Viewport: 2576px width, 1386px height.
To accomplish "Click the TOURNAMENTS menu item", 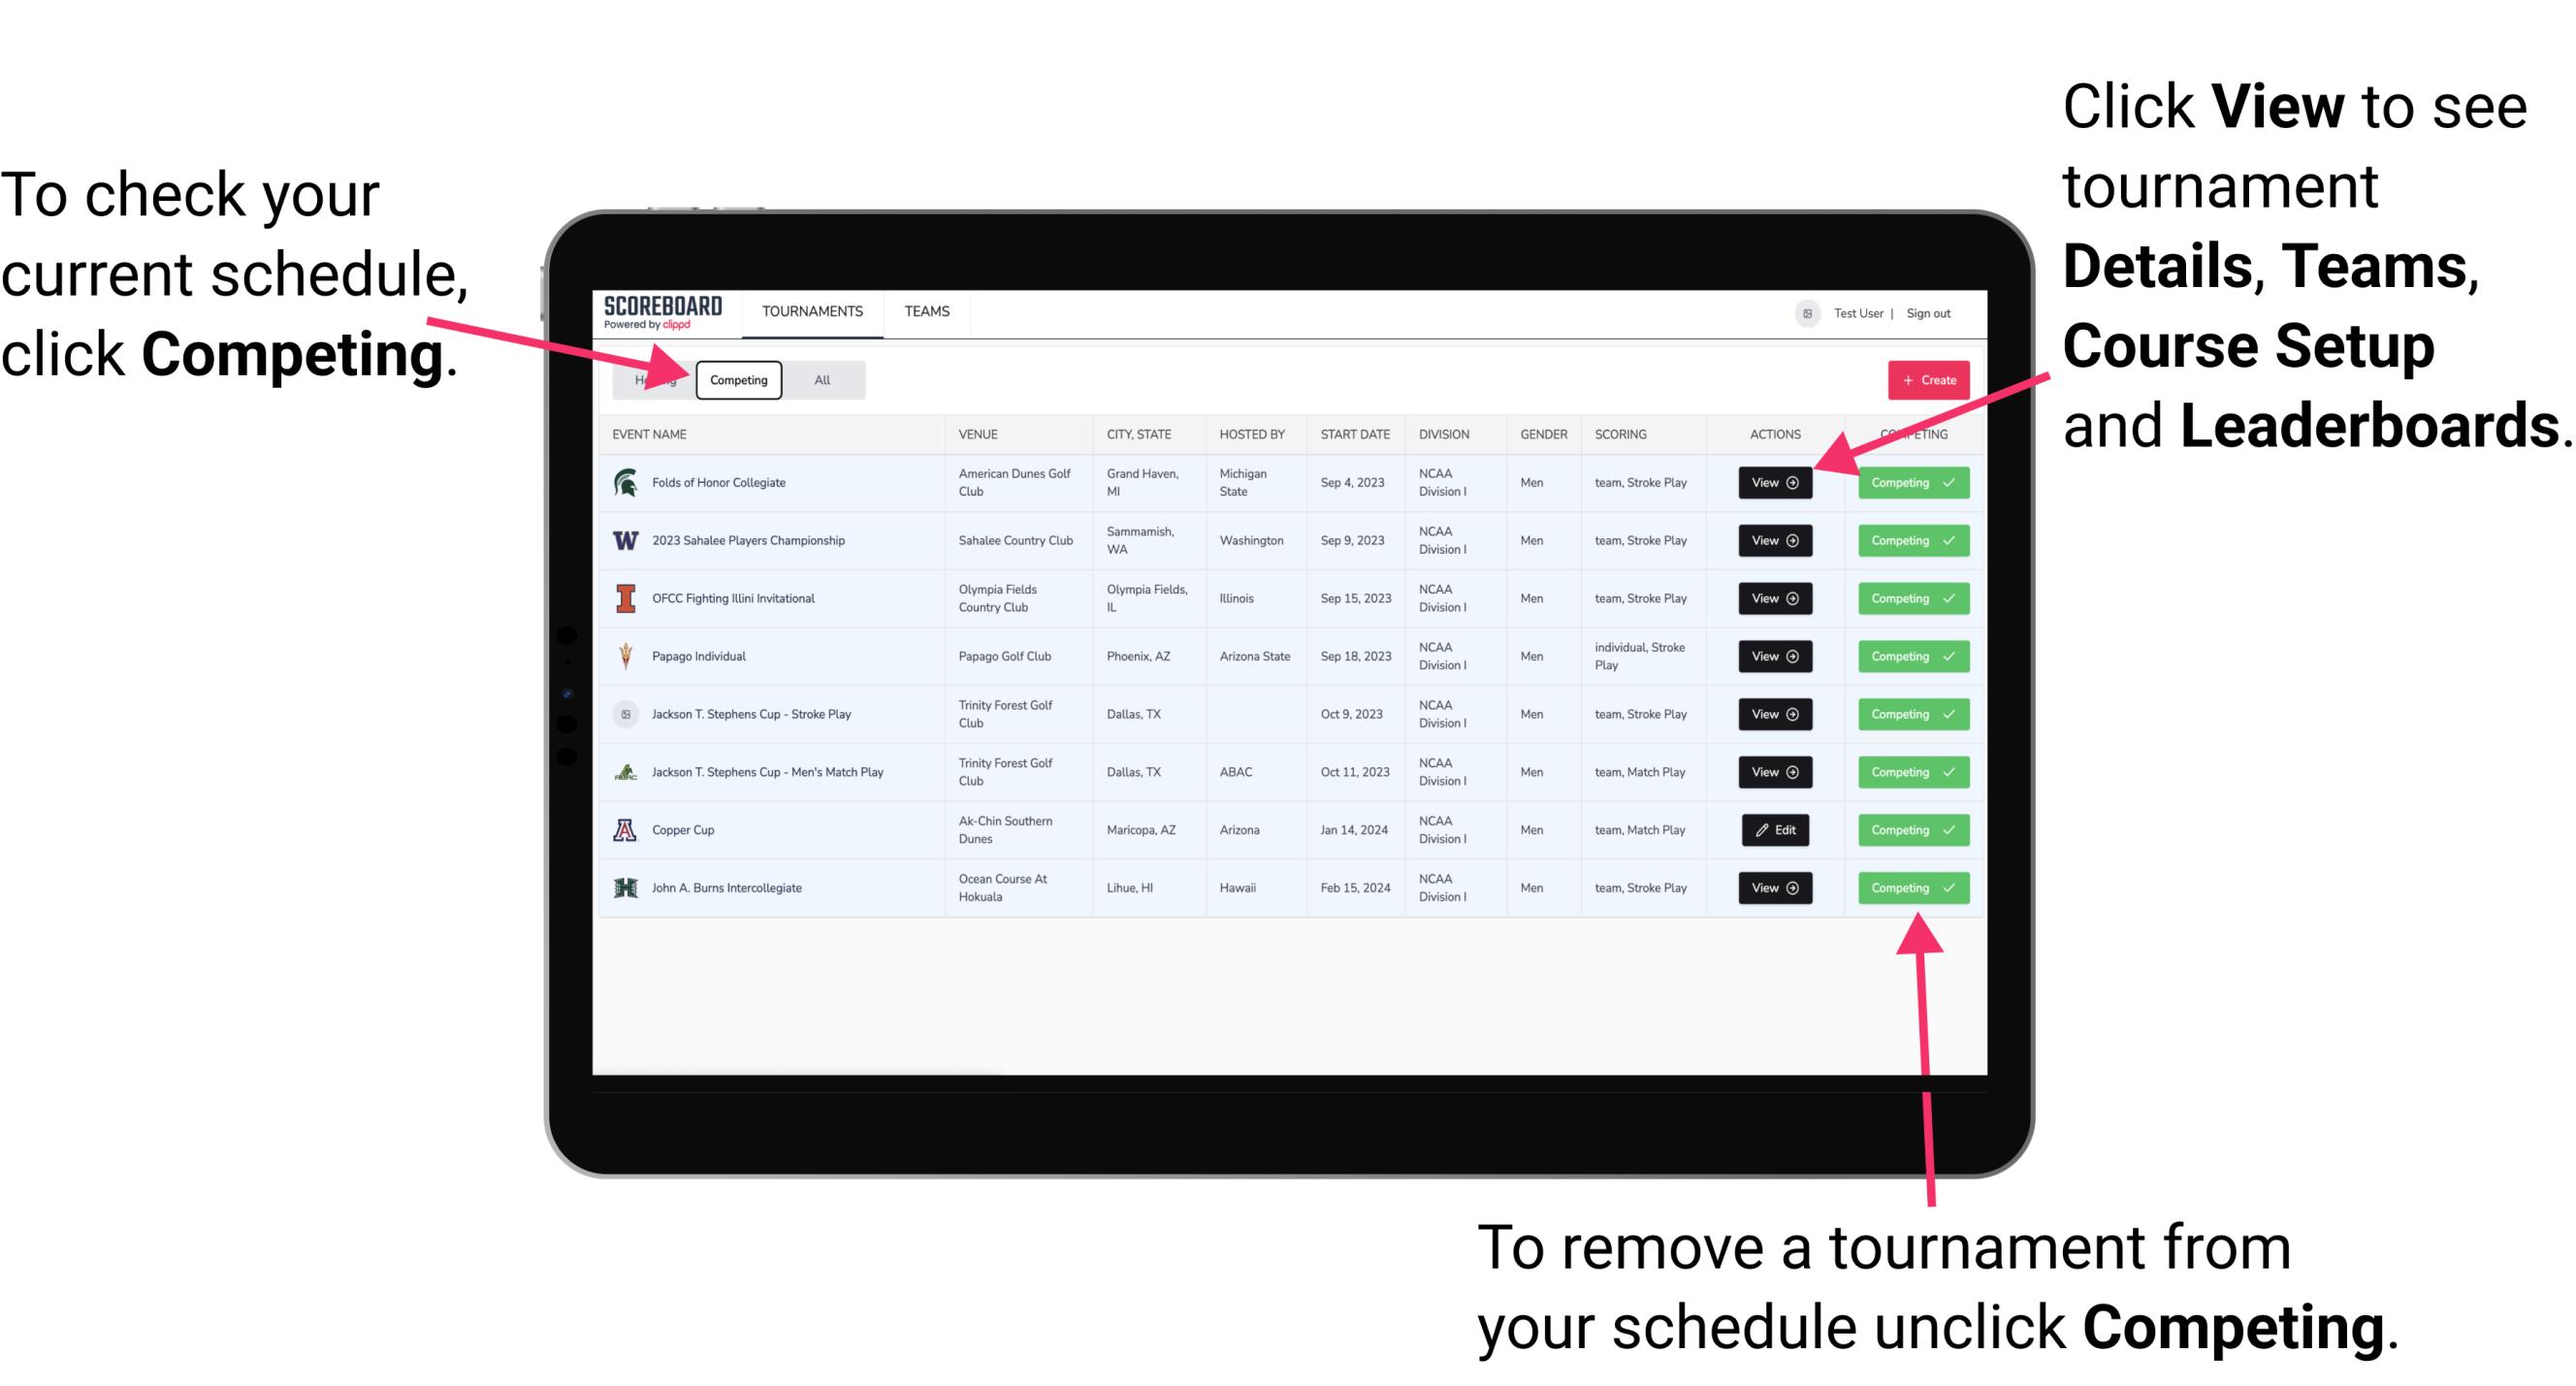I will pos(810,310).
